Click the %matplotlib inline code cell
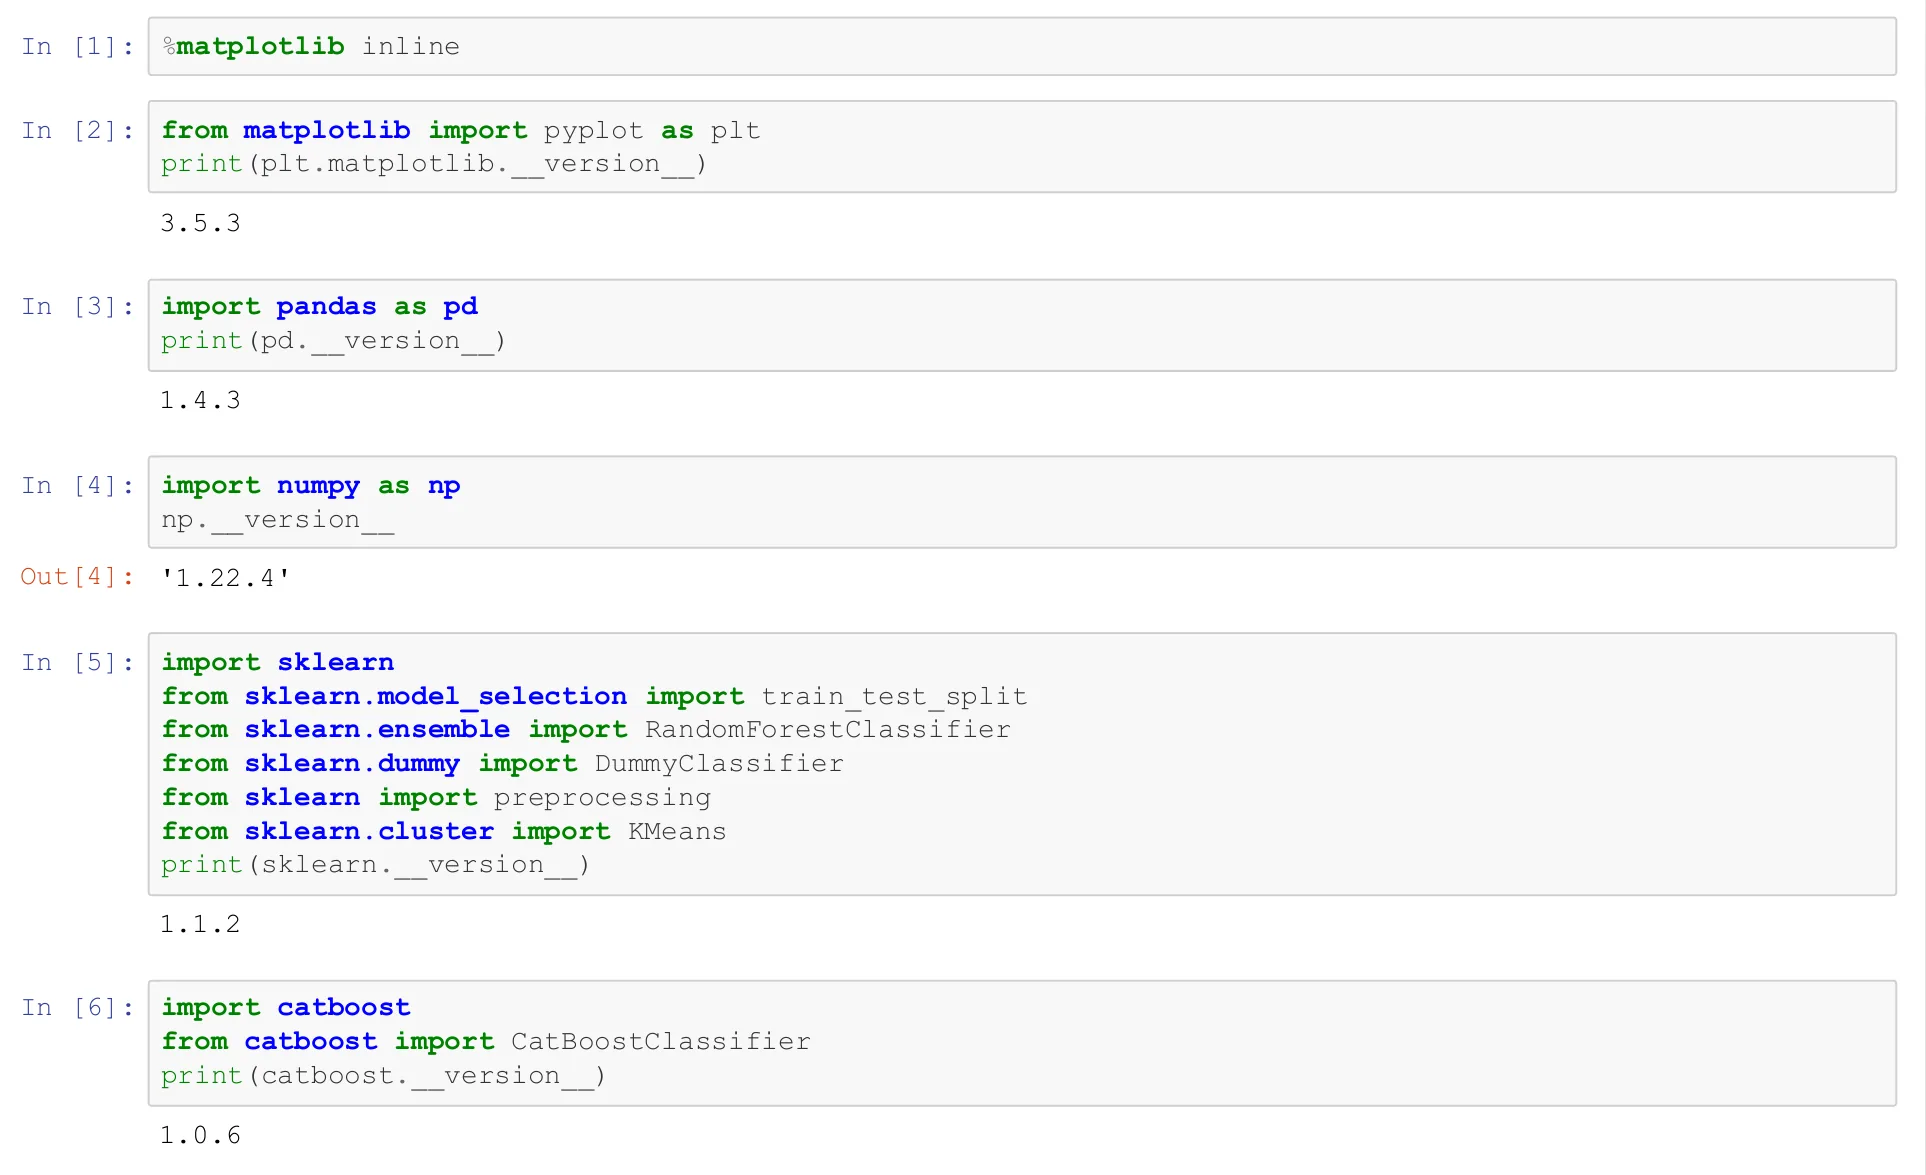This screenshot has width=1926, height=1175. click(x=1021, y=46)
